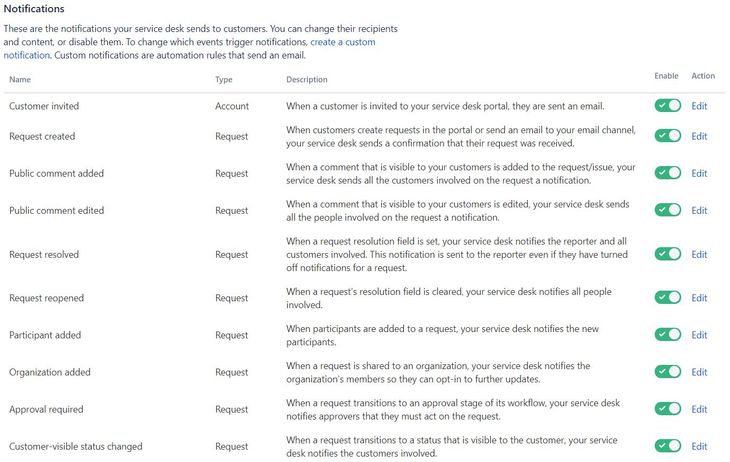Edit the Public comment added notification
Image resolution: width=730 pixels, height=462 pixels.
tap(699, 173)
